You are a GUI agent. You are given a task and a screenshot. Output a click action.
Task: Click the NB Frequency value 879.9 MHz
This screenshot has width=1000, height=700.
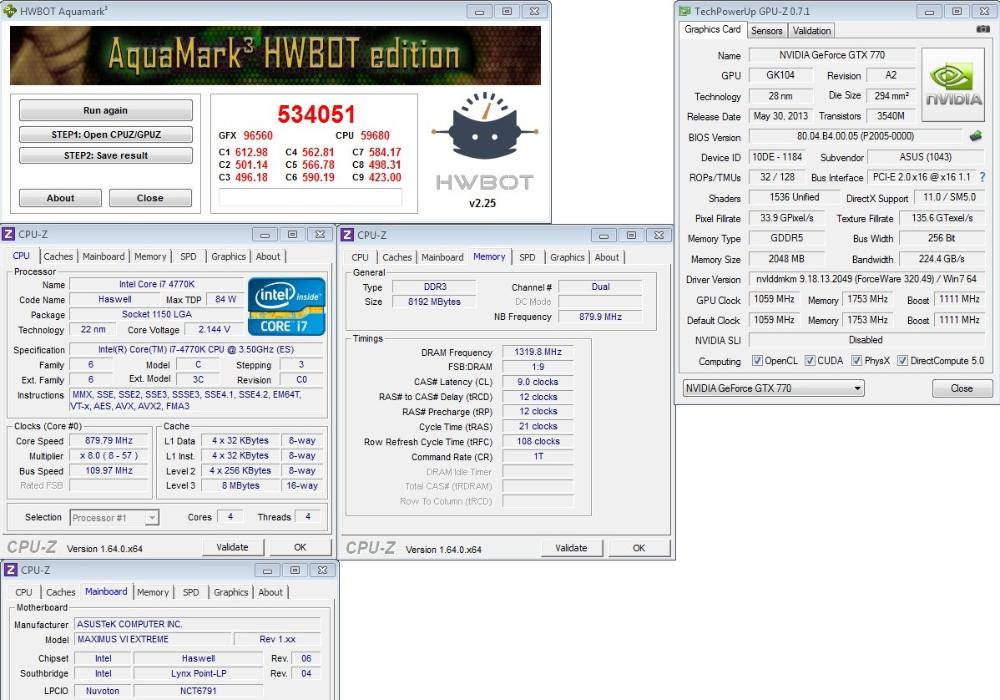600,317
